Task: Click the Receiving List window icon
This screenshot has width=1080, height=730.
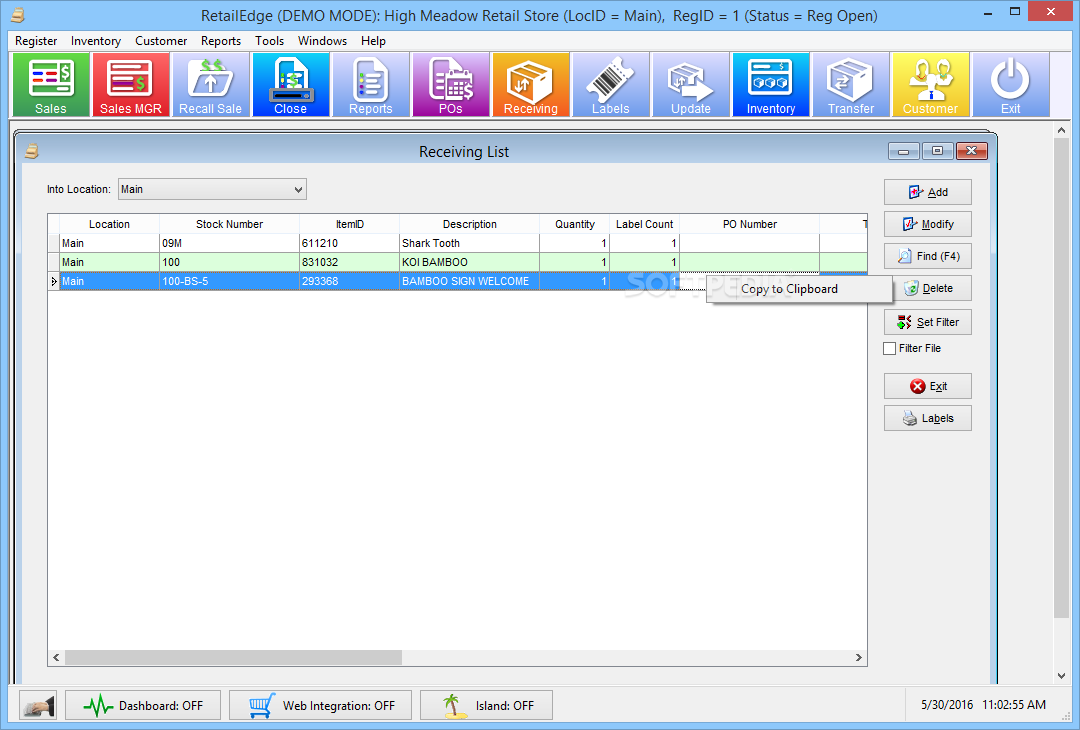Action: [32, 151]
